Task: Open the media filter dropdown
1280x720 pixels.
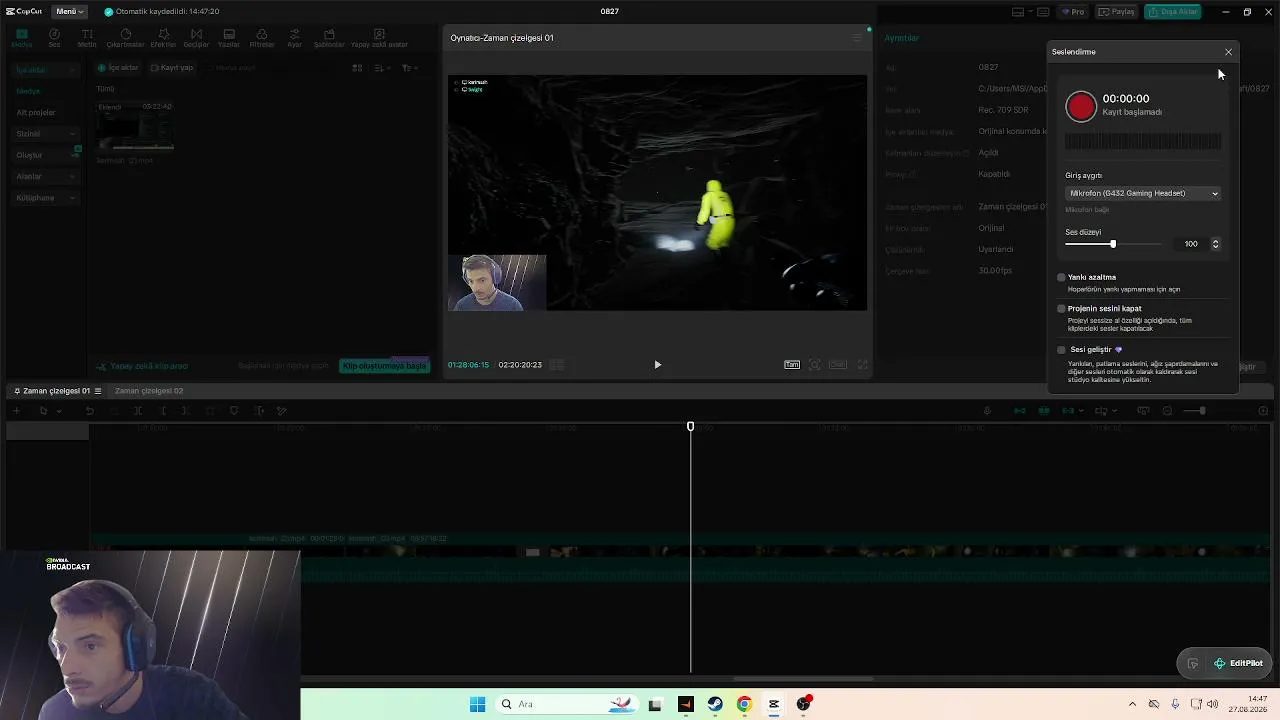Action: coord(409,68)
